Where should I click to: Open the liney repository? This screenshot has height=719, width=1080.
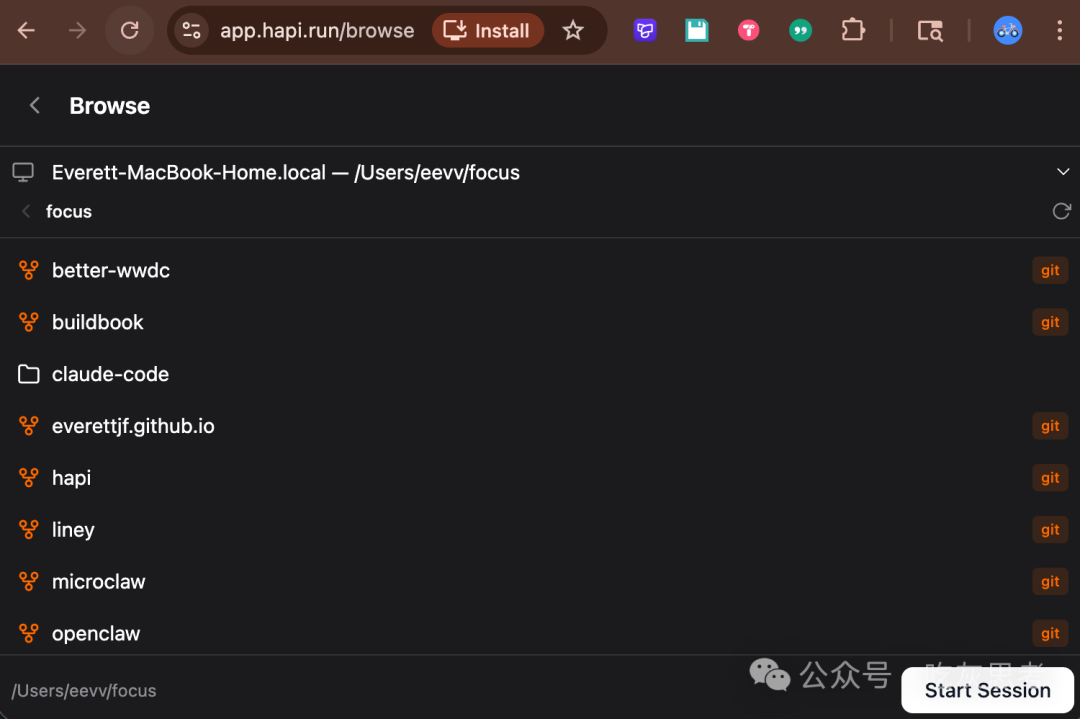click(540, 530)
